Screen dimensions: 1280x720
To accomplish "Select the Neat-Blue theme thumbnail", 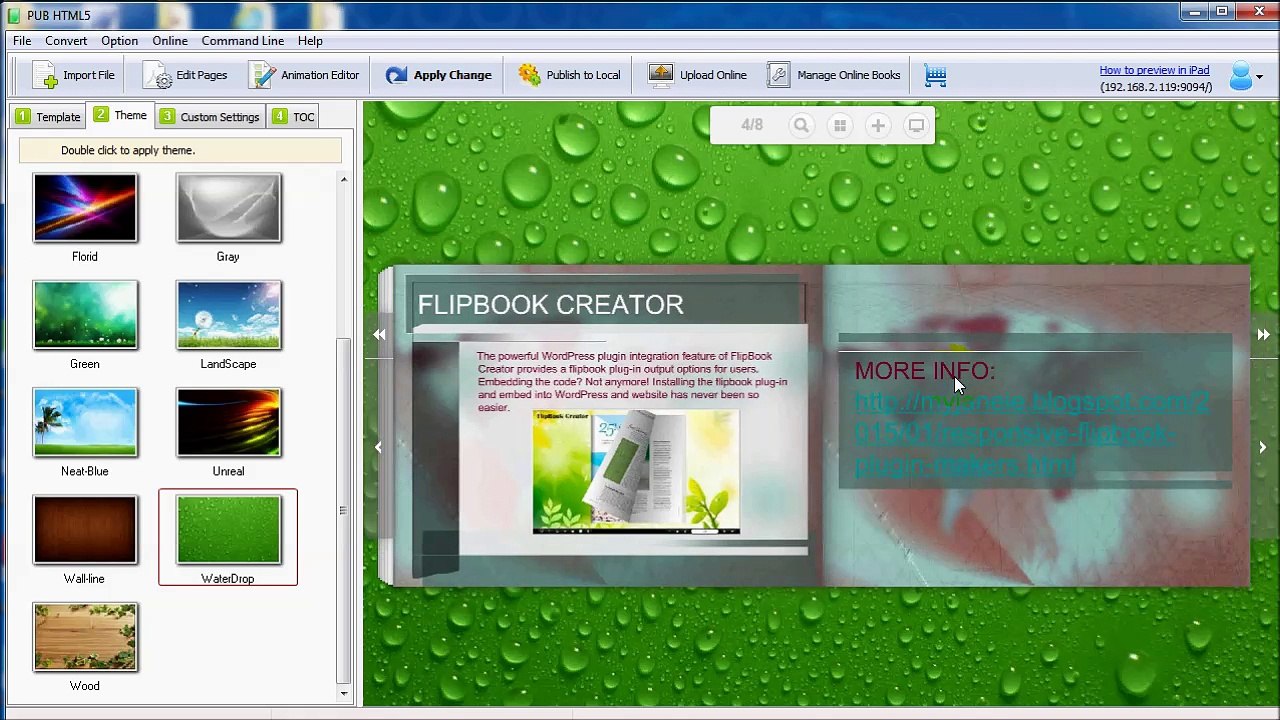I will click(85, 422).
